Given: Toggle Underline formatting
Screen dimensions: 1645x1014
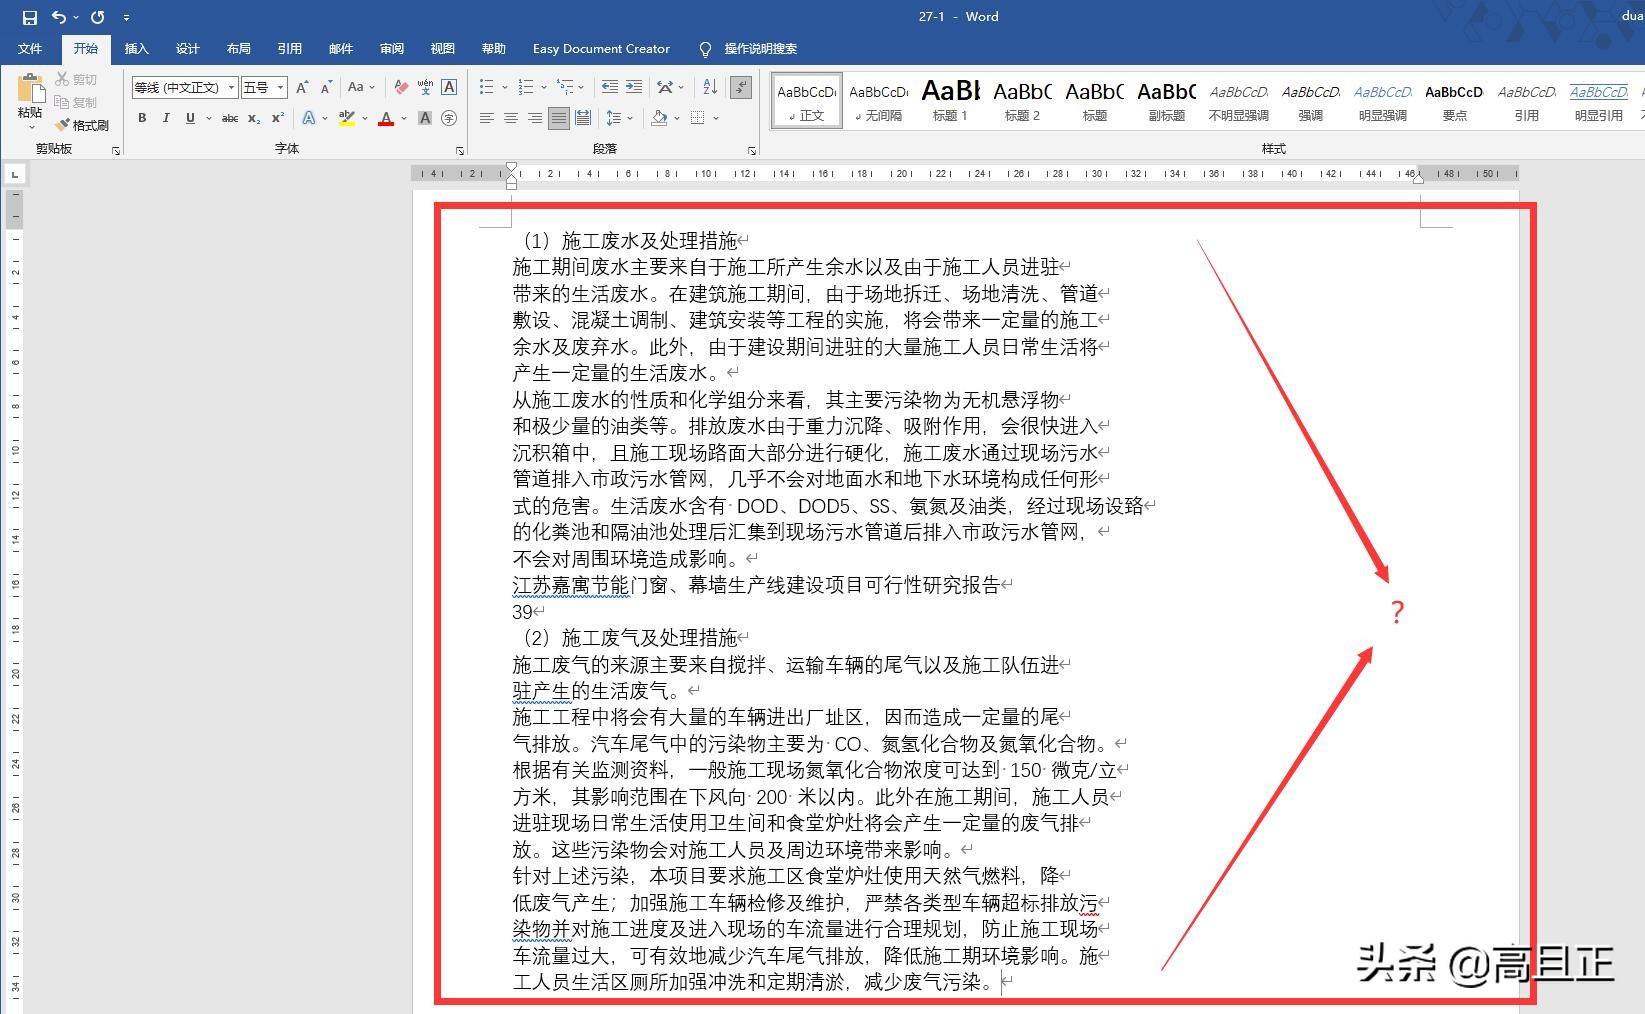Looking at the screenshot, I should (189, 118).
